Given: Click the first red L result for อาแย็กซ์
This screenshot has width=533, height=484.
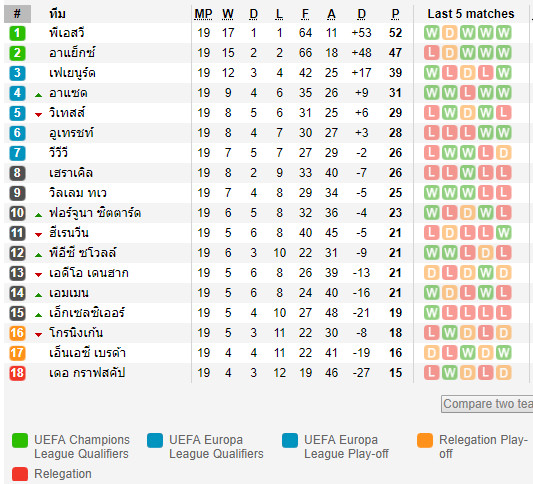Looking at the screenshot, I should [431, 53].
